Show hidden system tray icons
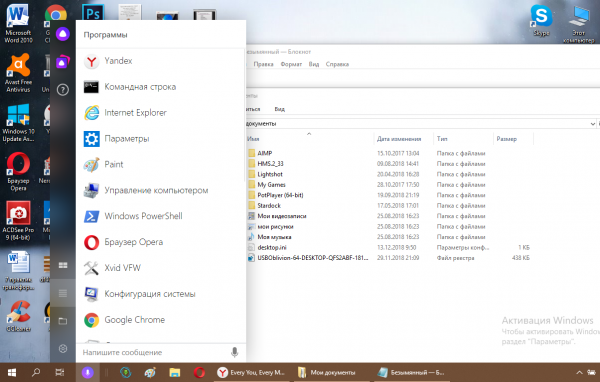 (579, 372)
